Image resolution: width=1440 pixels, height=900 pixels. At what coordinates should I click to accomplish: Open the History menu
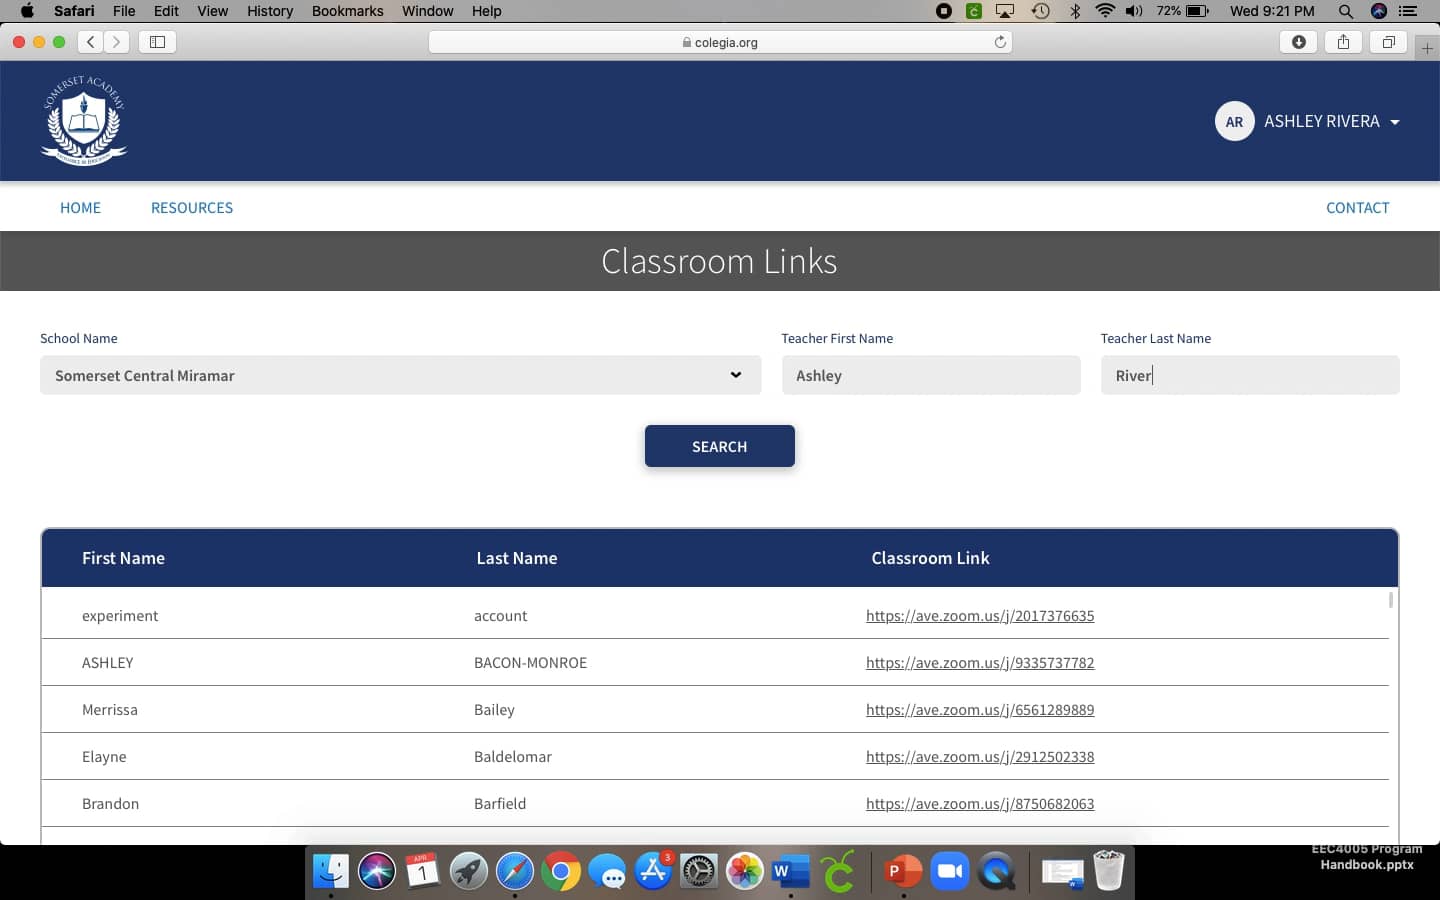click(x=270, y=11)
